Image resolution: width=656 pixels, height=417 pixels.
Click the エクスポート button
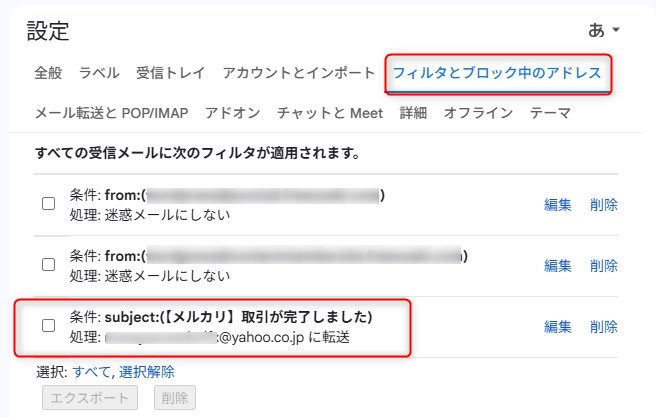tap(90, 398)
